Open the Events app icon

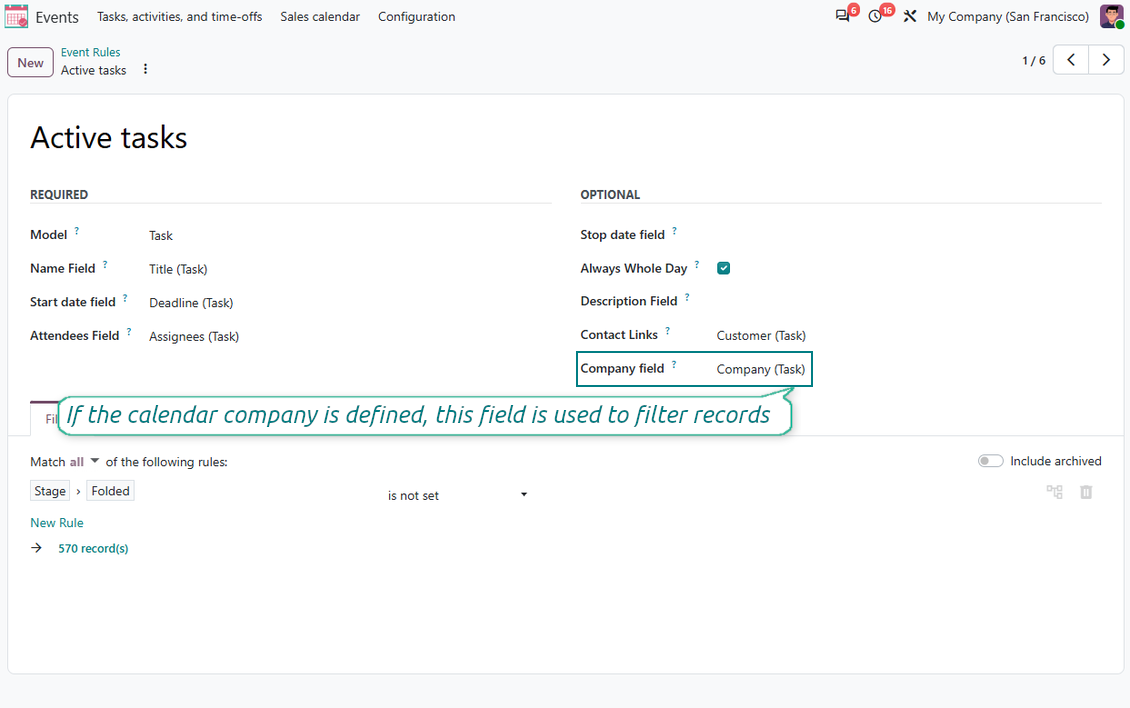[x=16, y=16]
